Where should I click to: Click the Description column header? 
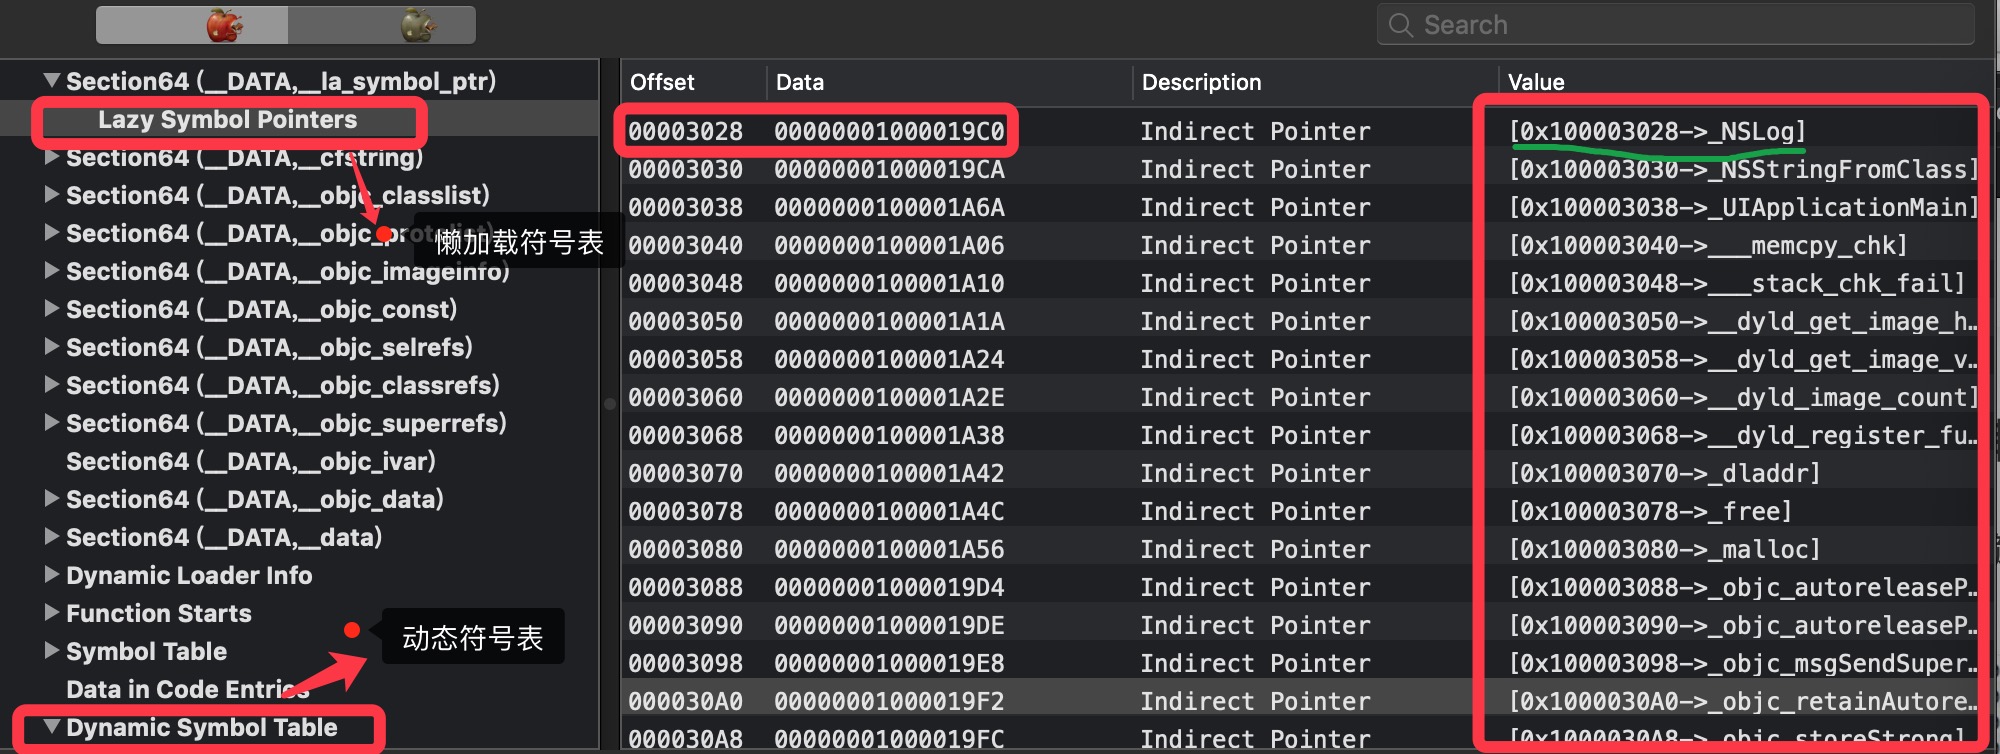pos(1201,82)
